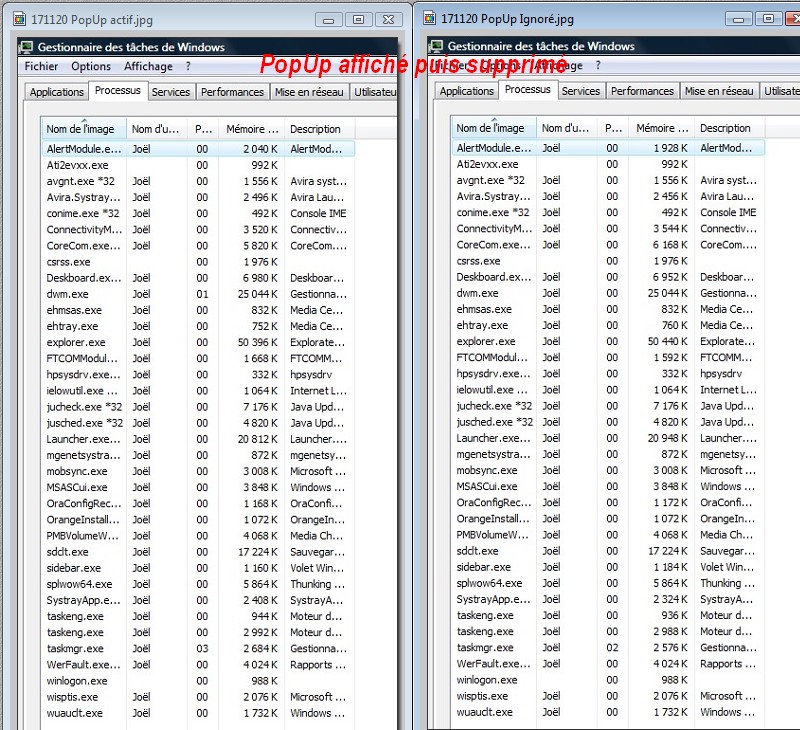The width and height of the screenshot is (800, 730).
Task: Sort by Nom d'u... column in right window
Action: 567,128
